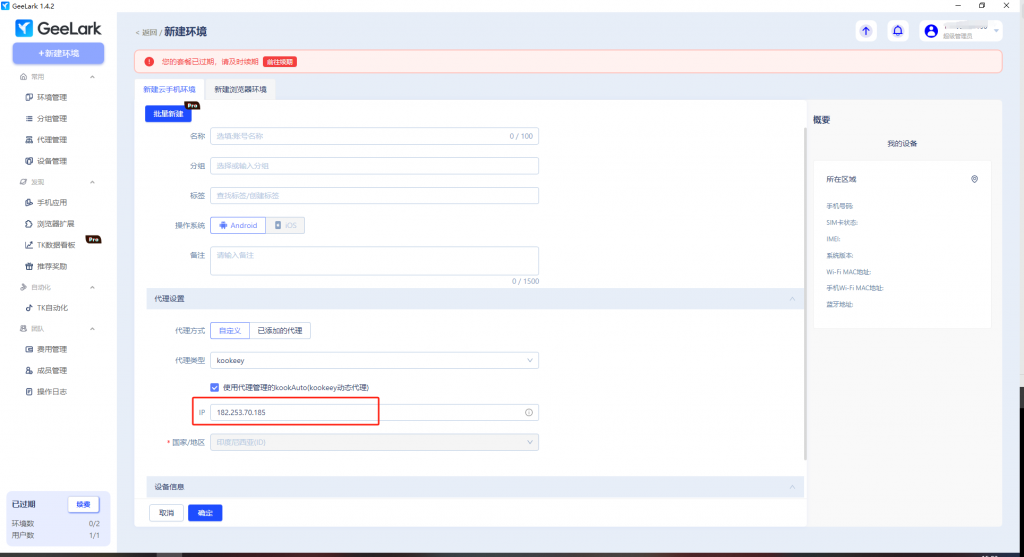The width and height of the screenshot is (1024, 557).
Task: Collapse the 代理设置 section
Action: (792, 299)
